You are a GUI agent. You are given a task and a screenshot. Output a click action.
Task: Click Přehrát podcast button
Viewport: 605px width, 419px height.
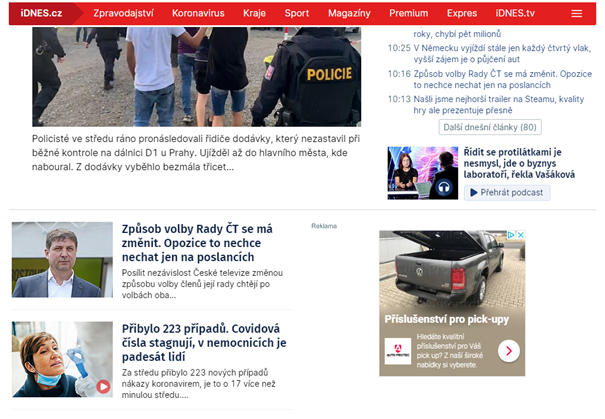coord(507,193)
